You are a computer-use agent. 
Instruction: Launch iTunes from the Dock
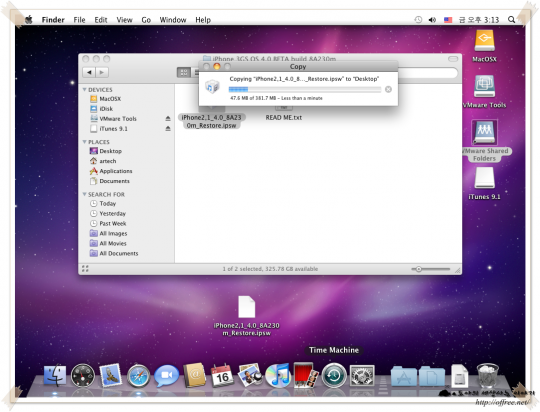pyautogui.click(x=278, y=375)
